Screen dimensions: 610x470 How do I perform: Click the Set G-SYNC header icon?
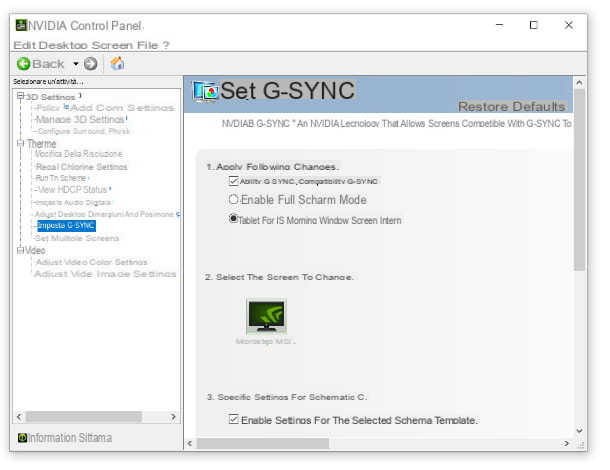coord(205,92)
